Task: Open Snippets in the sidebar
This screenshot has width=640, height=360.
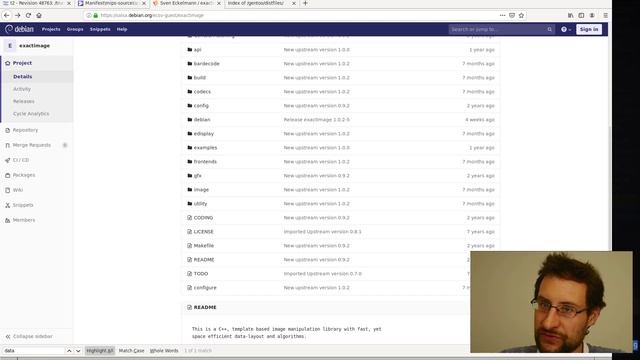Action: pos(23,205)
